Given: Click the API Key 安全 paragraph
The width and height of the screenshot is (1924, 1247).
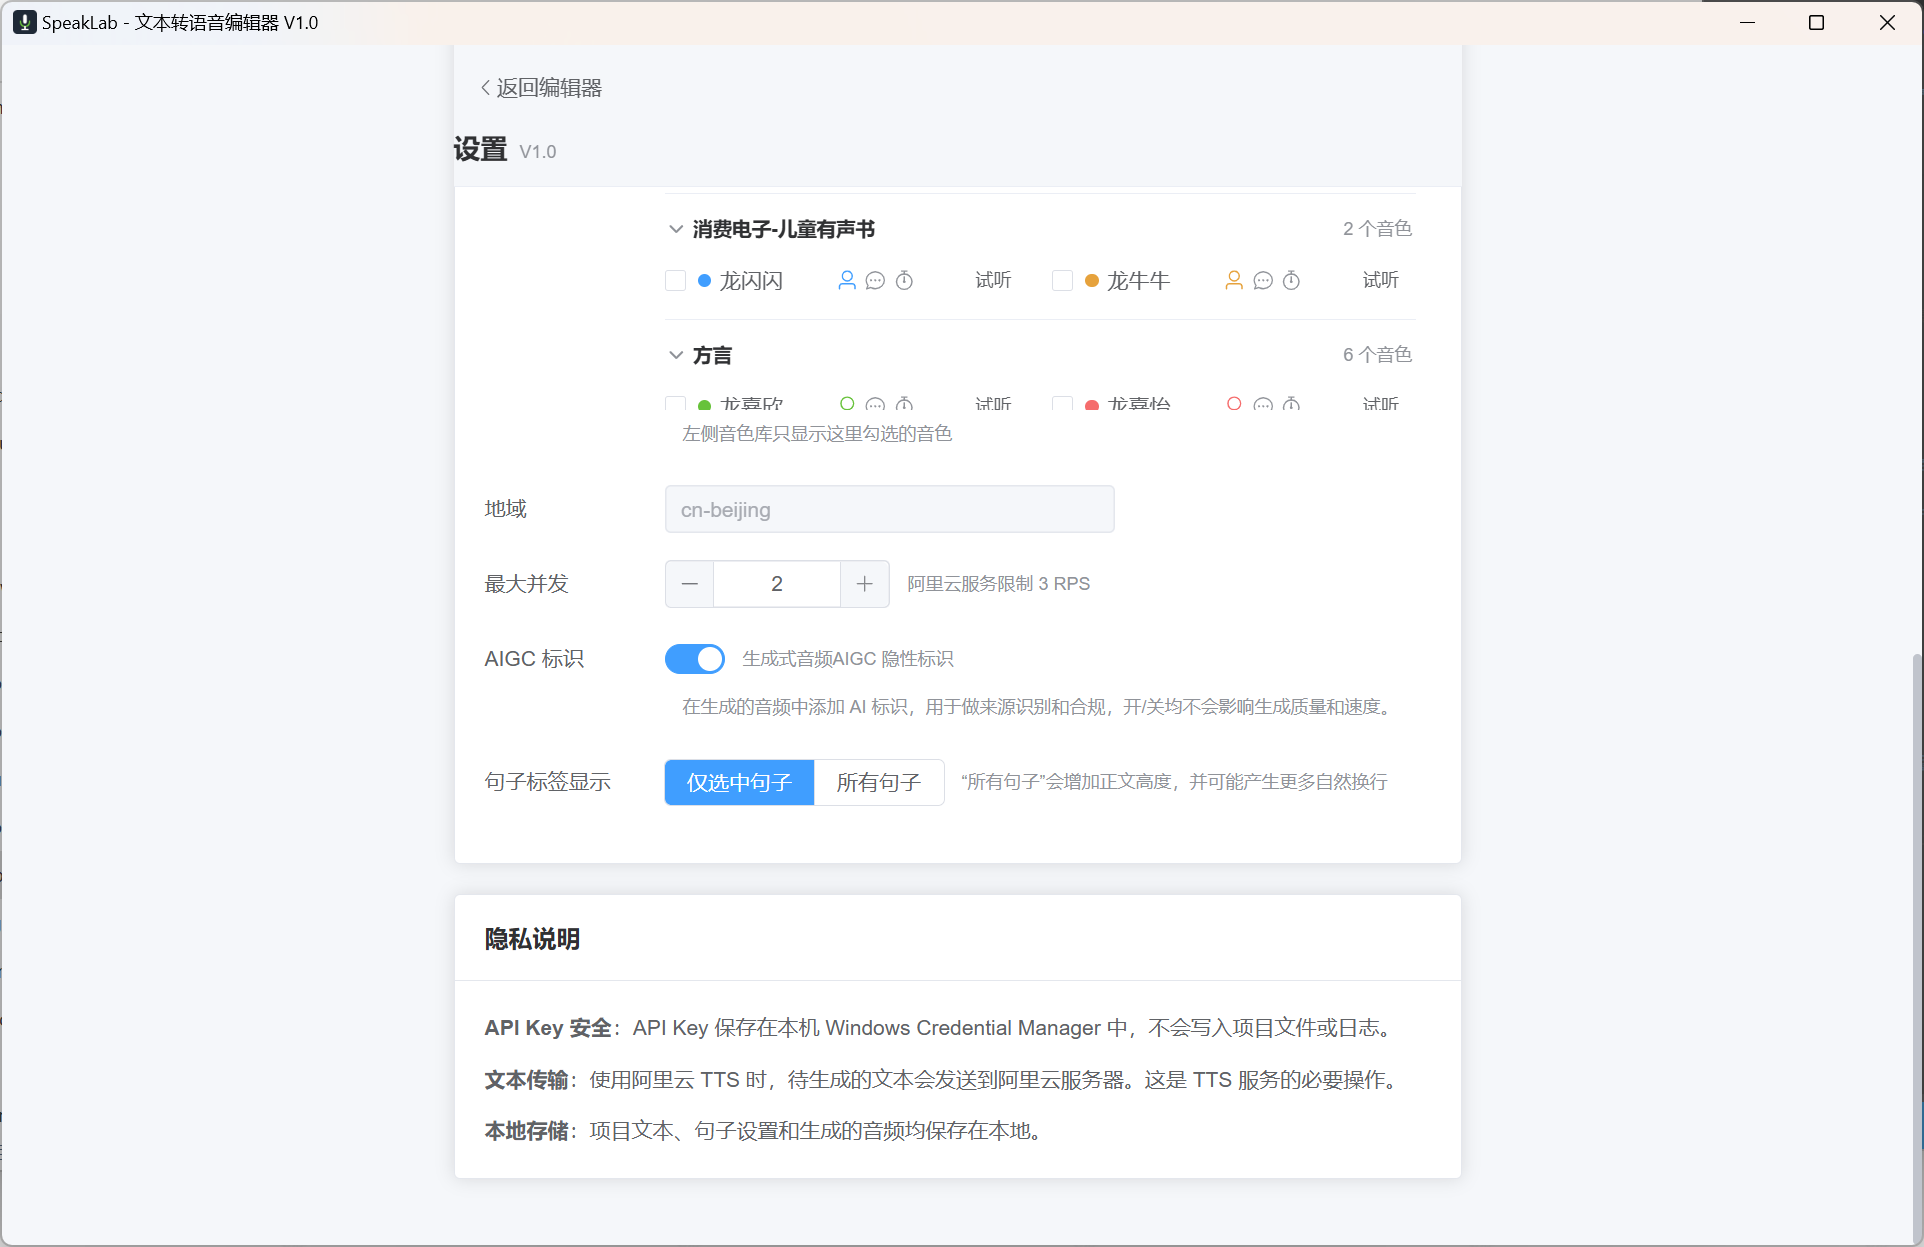Looking at the screenshot, I should [941, 1028].
